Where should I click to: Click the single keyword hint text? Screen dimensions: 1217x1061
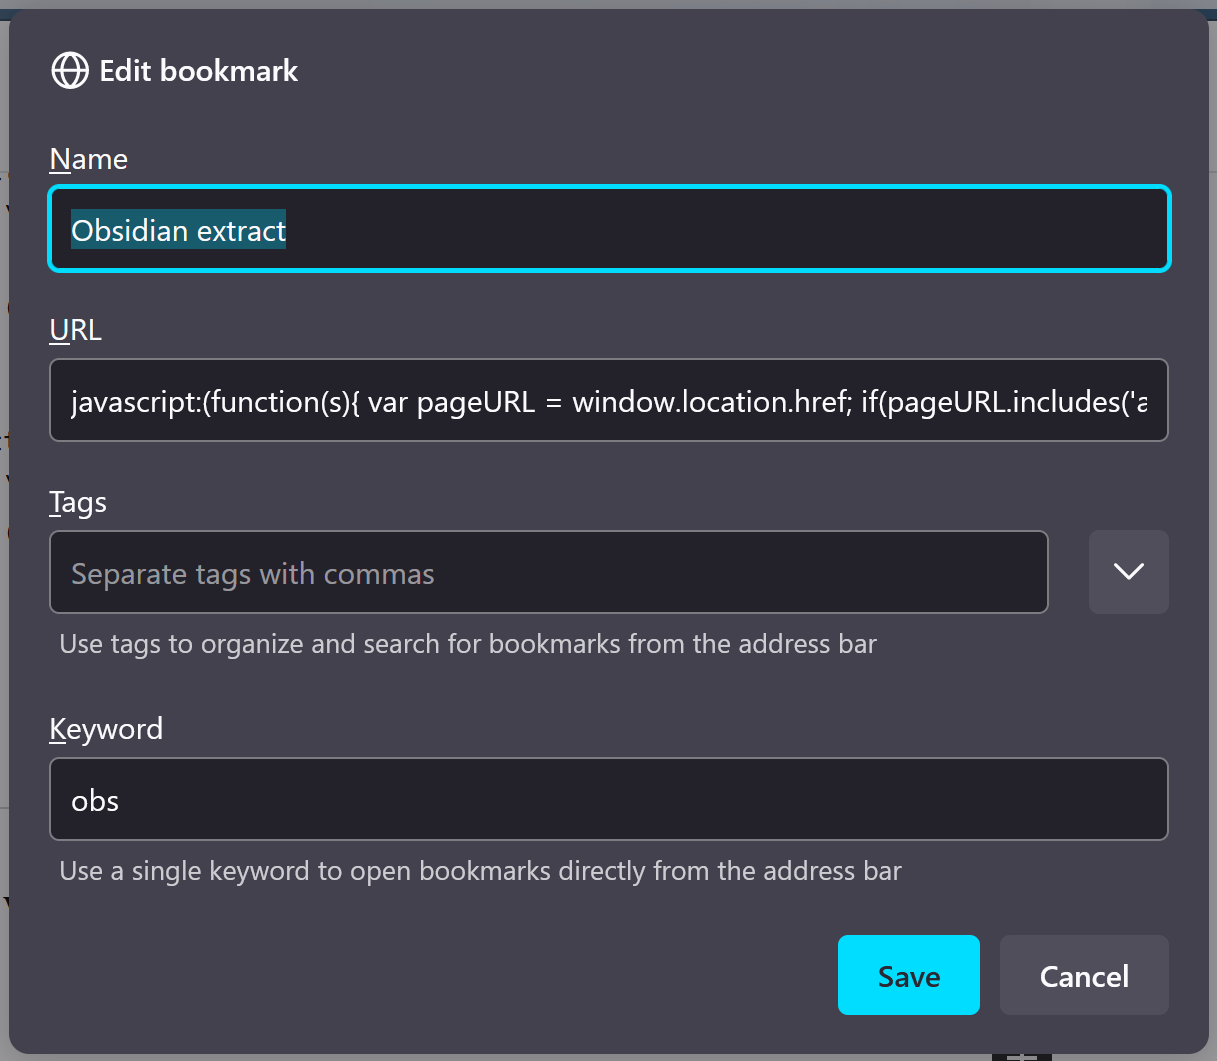pos(480,871)
